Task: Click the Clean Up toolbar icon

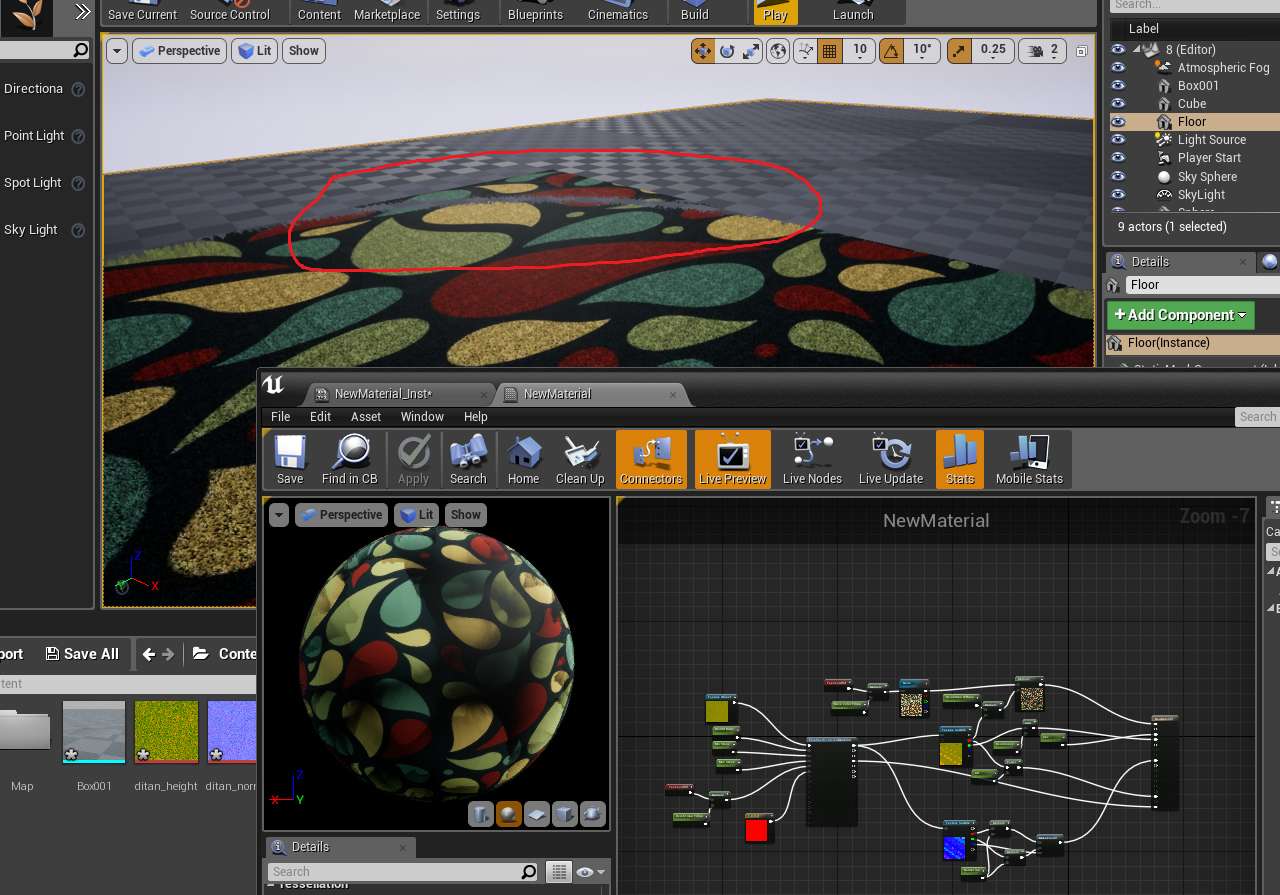Action: coord(580,459)
